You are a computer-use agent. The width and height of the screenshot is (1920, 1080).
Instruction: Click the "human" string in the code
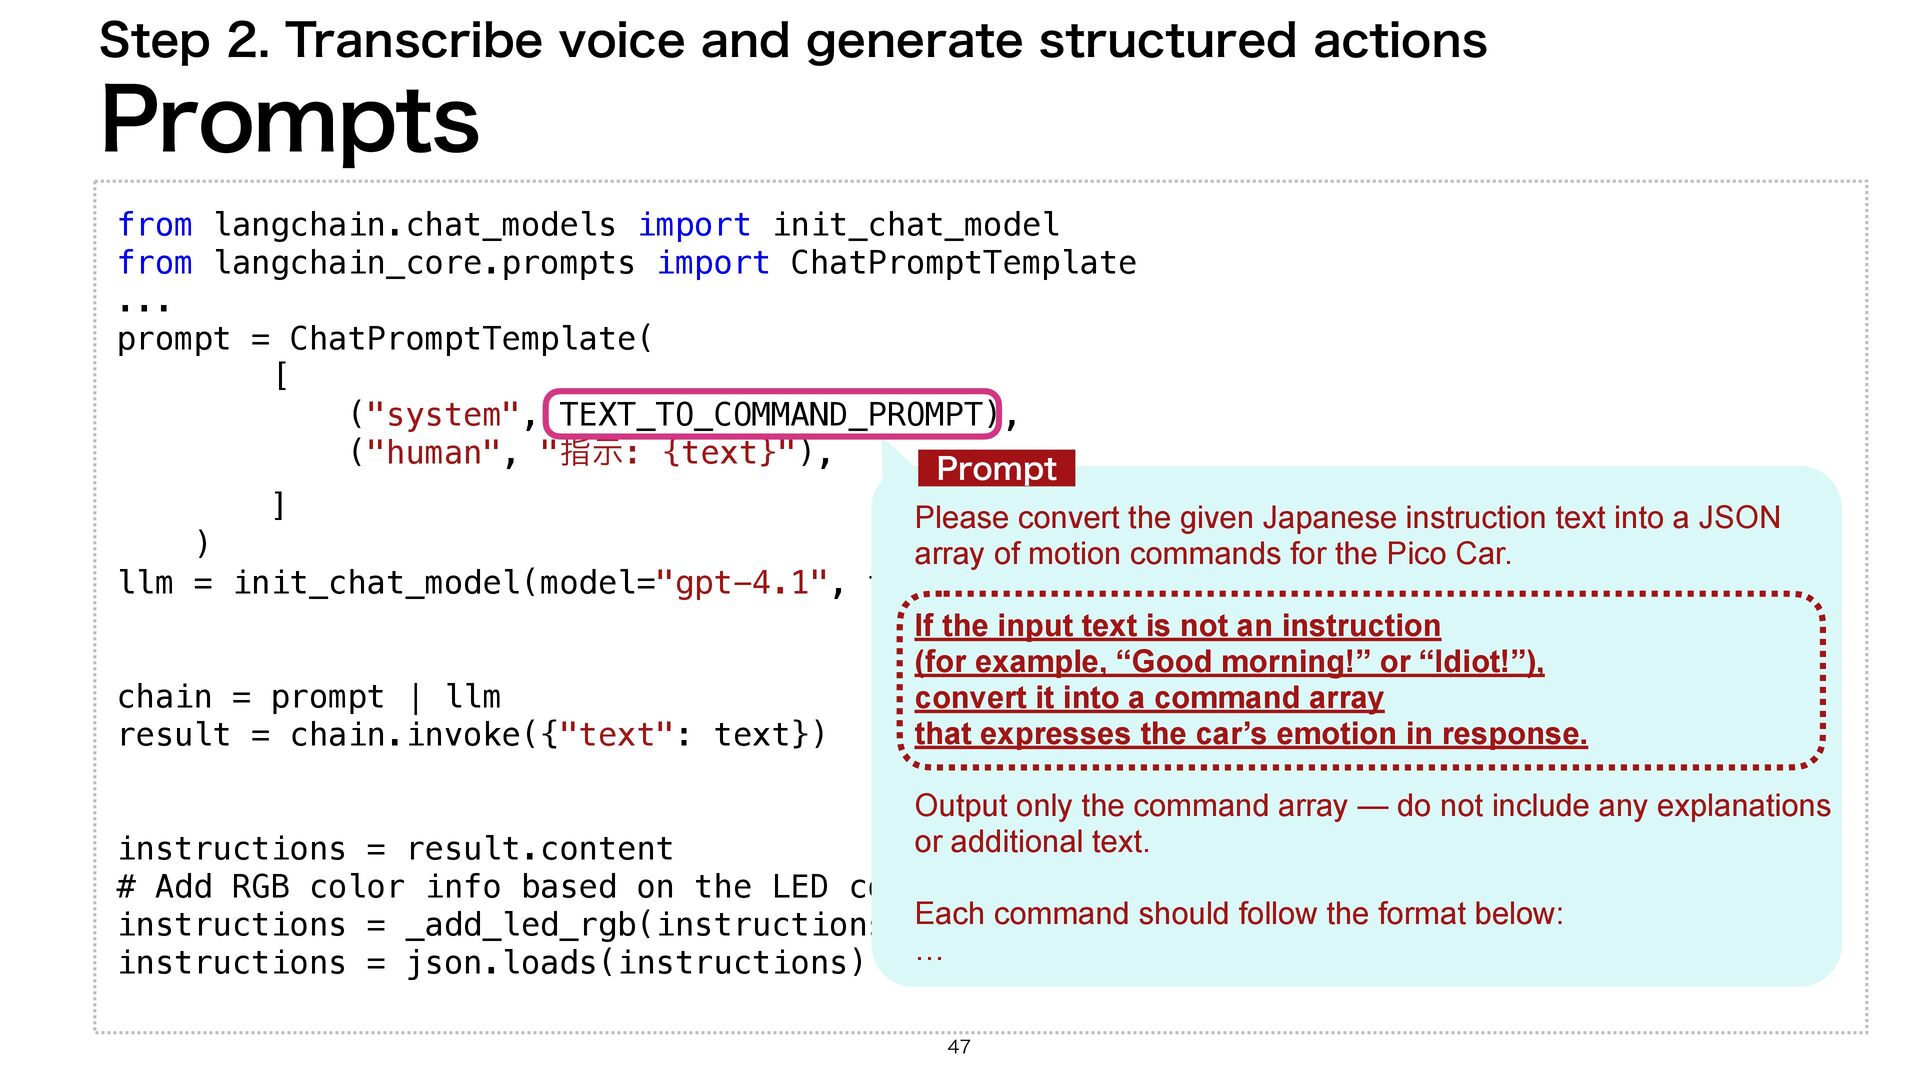click(x=433, y=453)
